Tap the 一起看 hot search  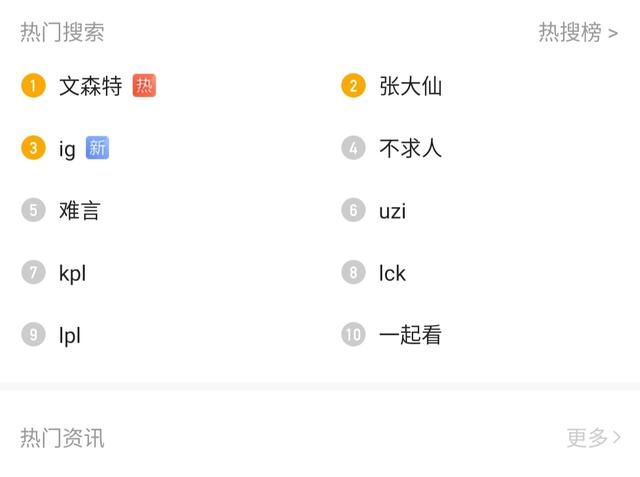411,335
